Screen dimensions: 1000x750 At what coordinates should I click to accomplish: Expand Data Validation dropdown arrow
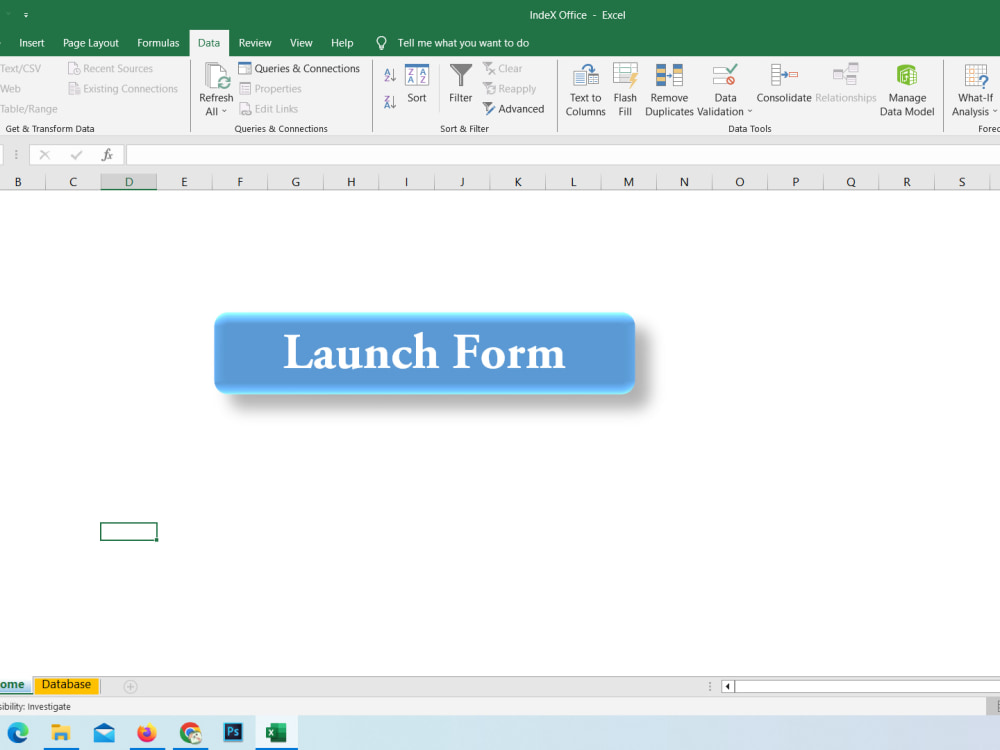click(750, 112)
